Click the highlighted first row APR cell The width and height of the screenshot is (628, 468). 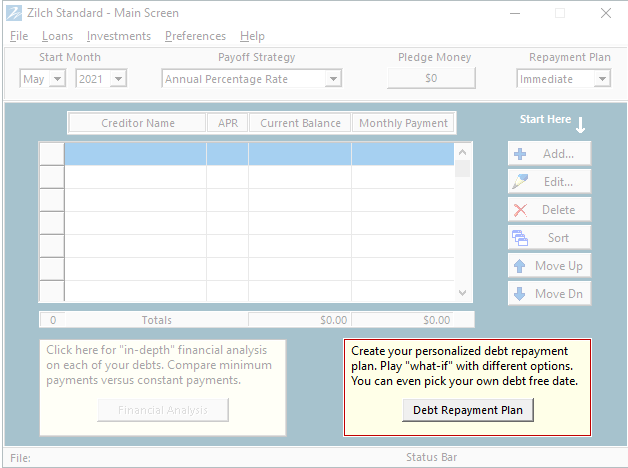point(227,154)
